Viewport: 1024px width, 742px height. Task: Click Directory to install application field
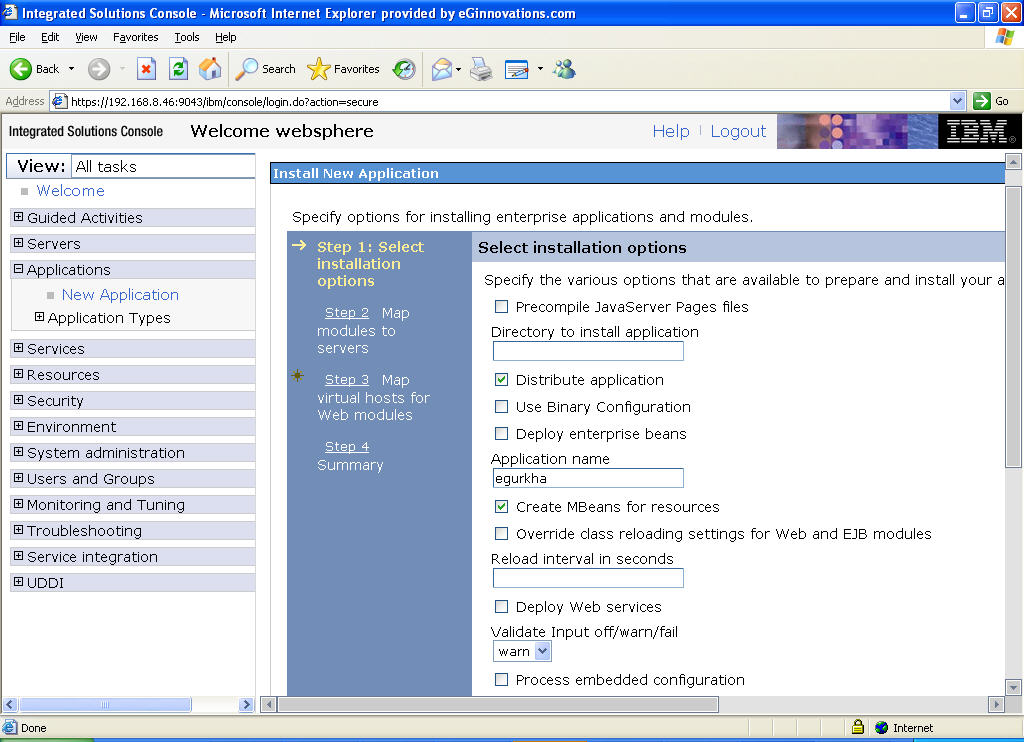pyautogui.click(x=588, y=351)
